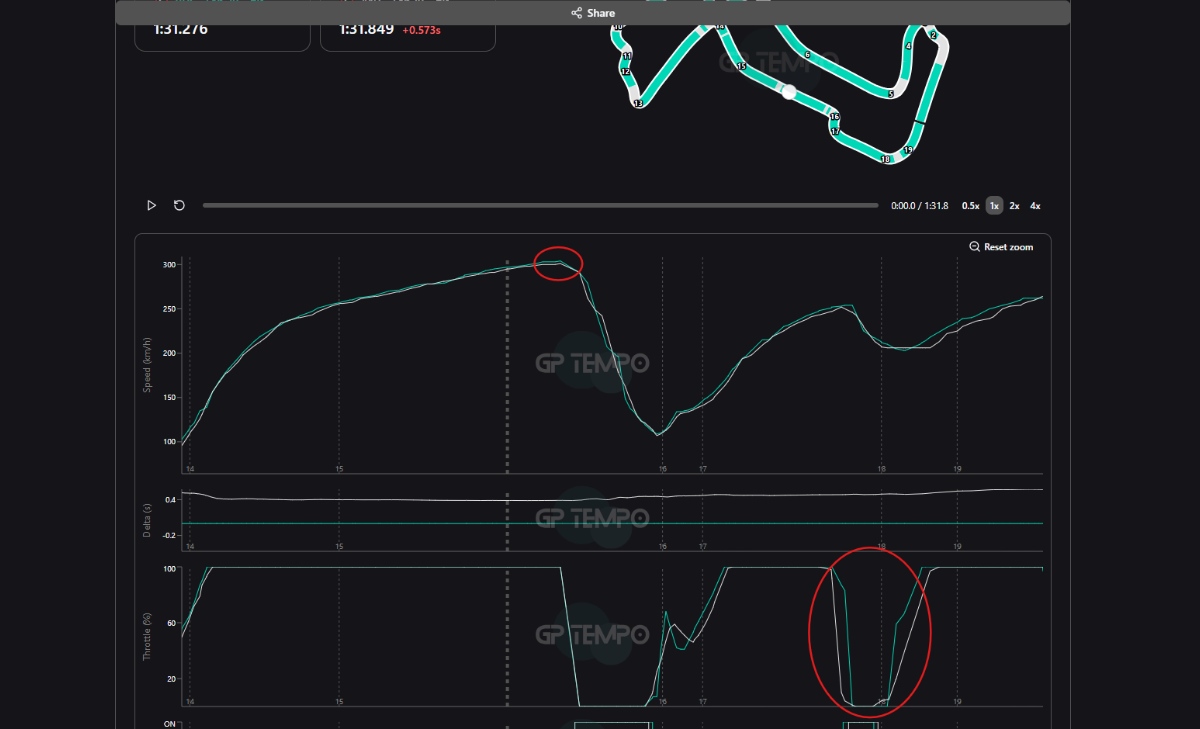This screenshot has height=729, width=1200.
Task: Click turn 11 marker on the track map
Action: coord(626,56)
